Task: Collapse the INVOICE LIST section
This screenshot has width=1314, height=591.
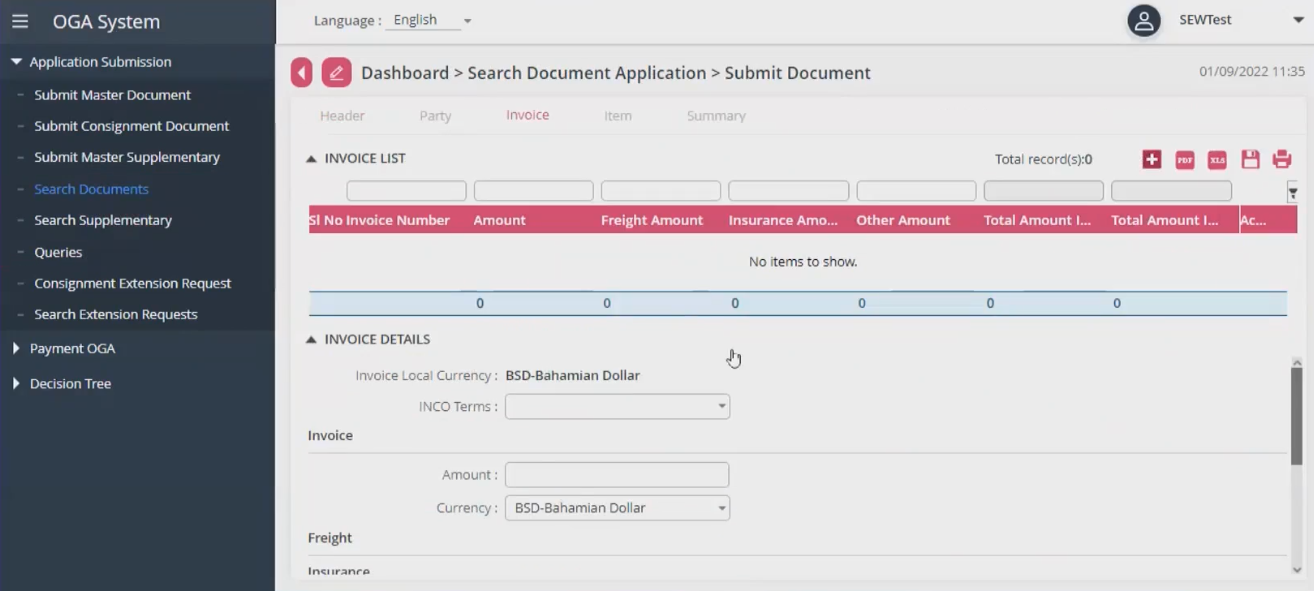Action: click(311, 159)
